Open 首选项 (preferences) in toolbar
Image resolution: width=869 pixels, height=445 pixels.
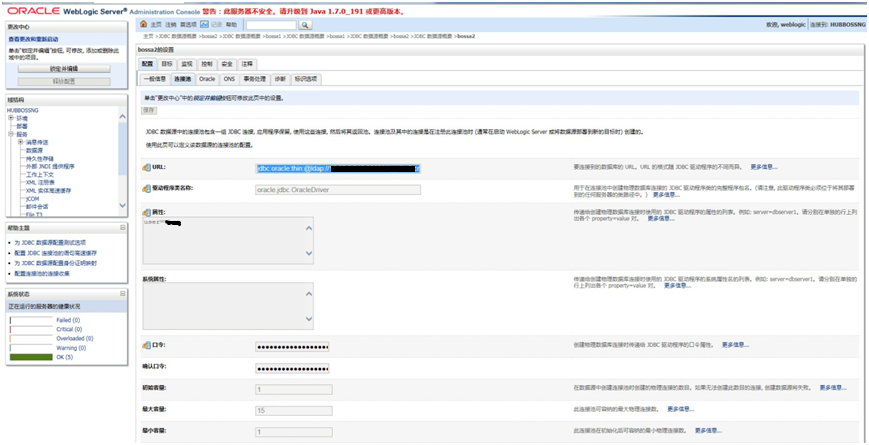tap(188, 25)
